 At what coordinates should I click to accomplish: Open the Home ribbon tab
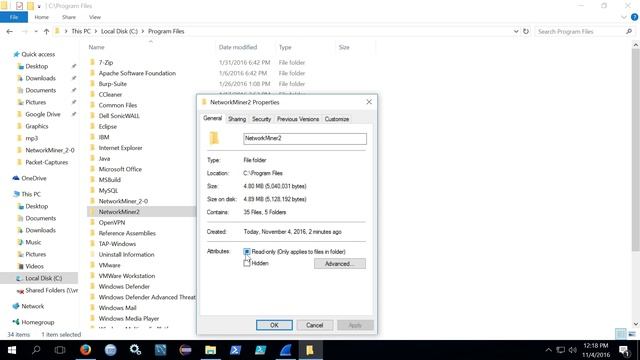point(42,17)
